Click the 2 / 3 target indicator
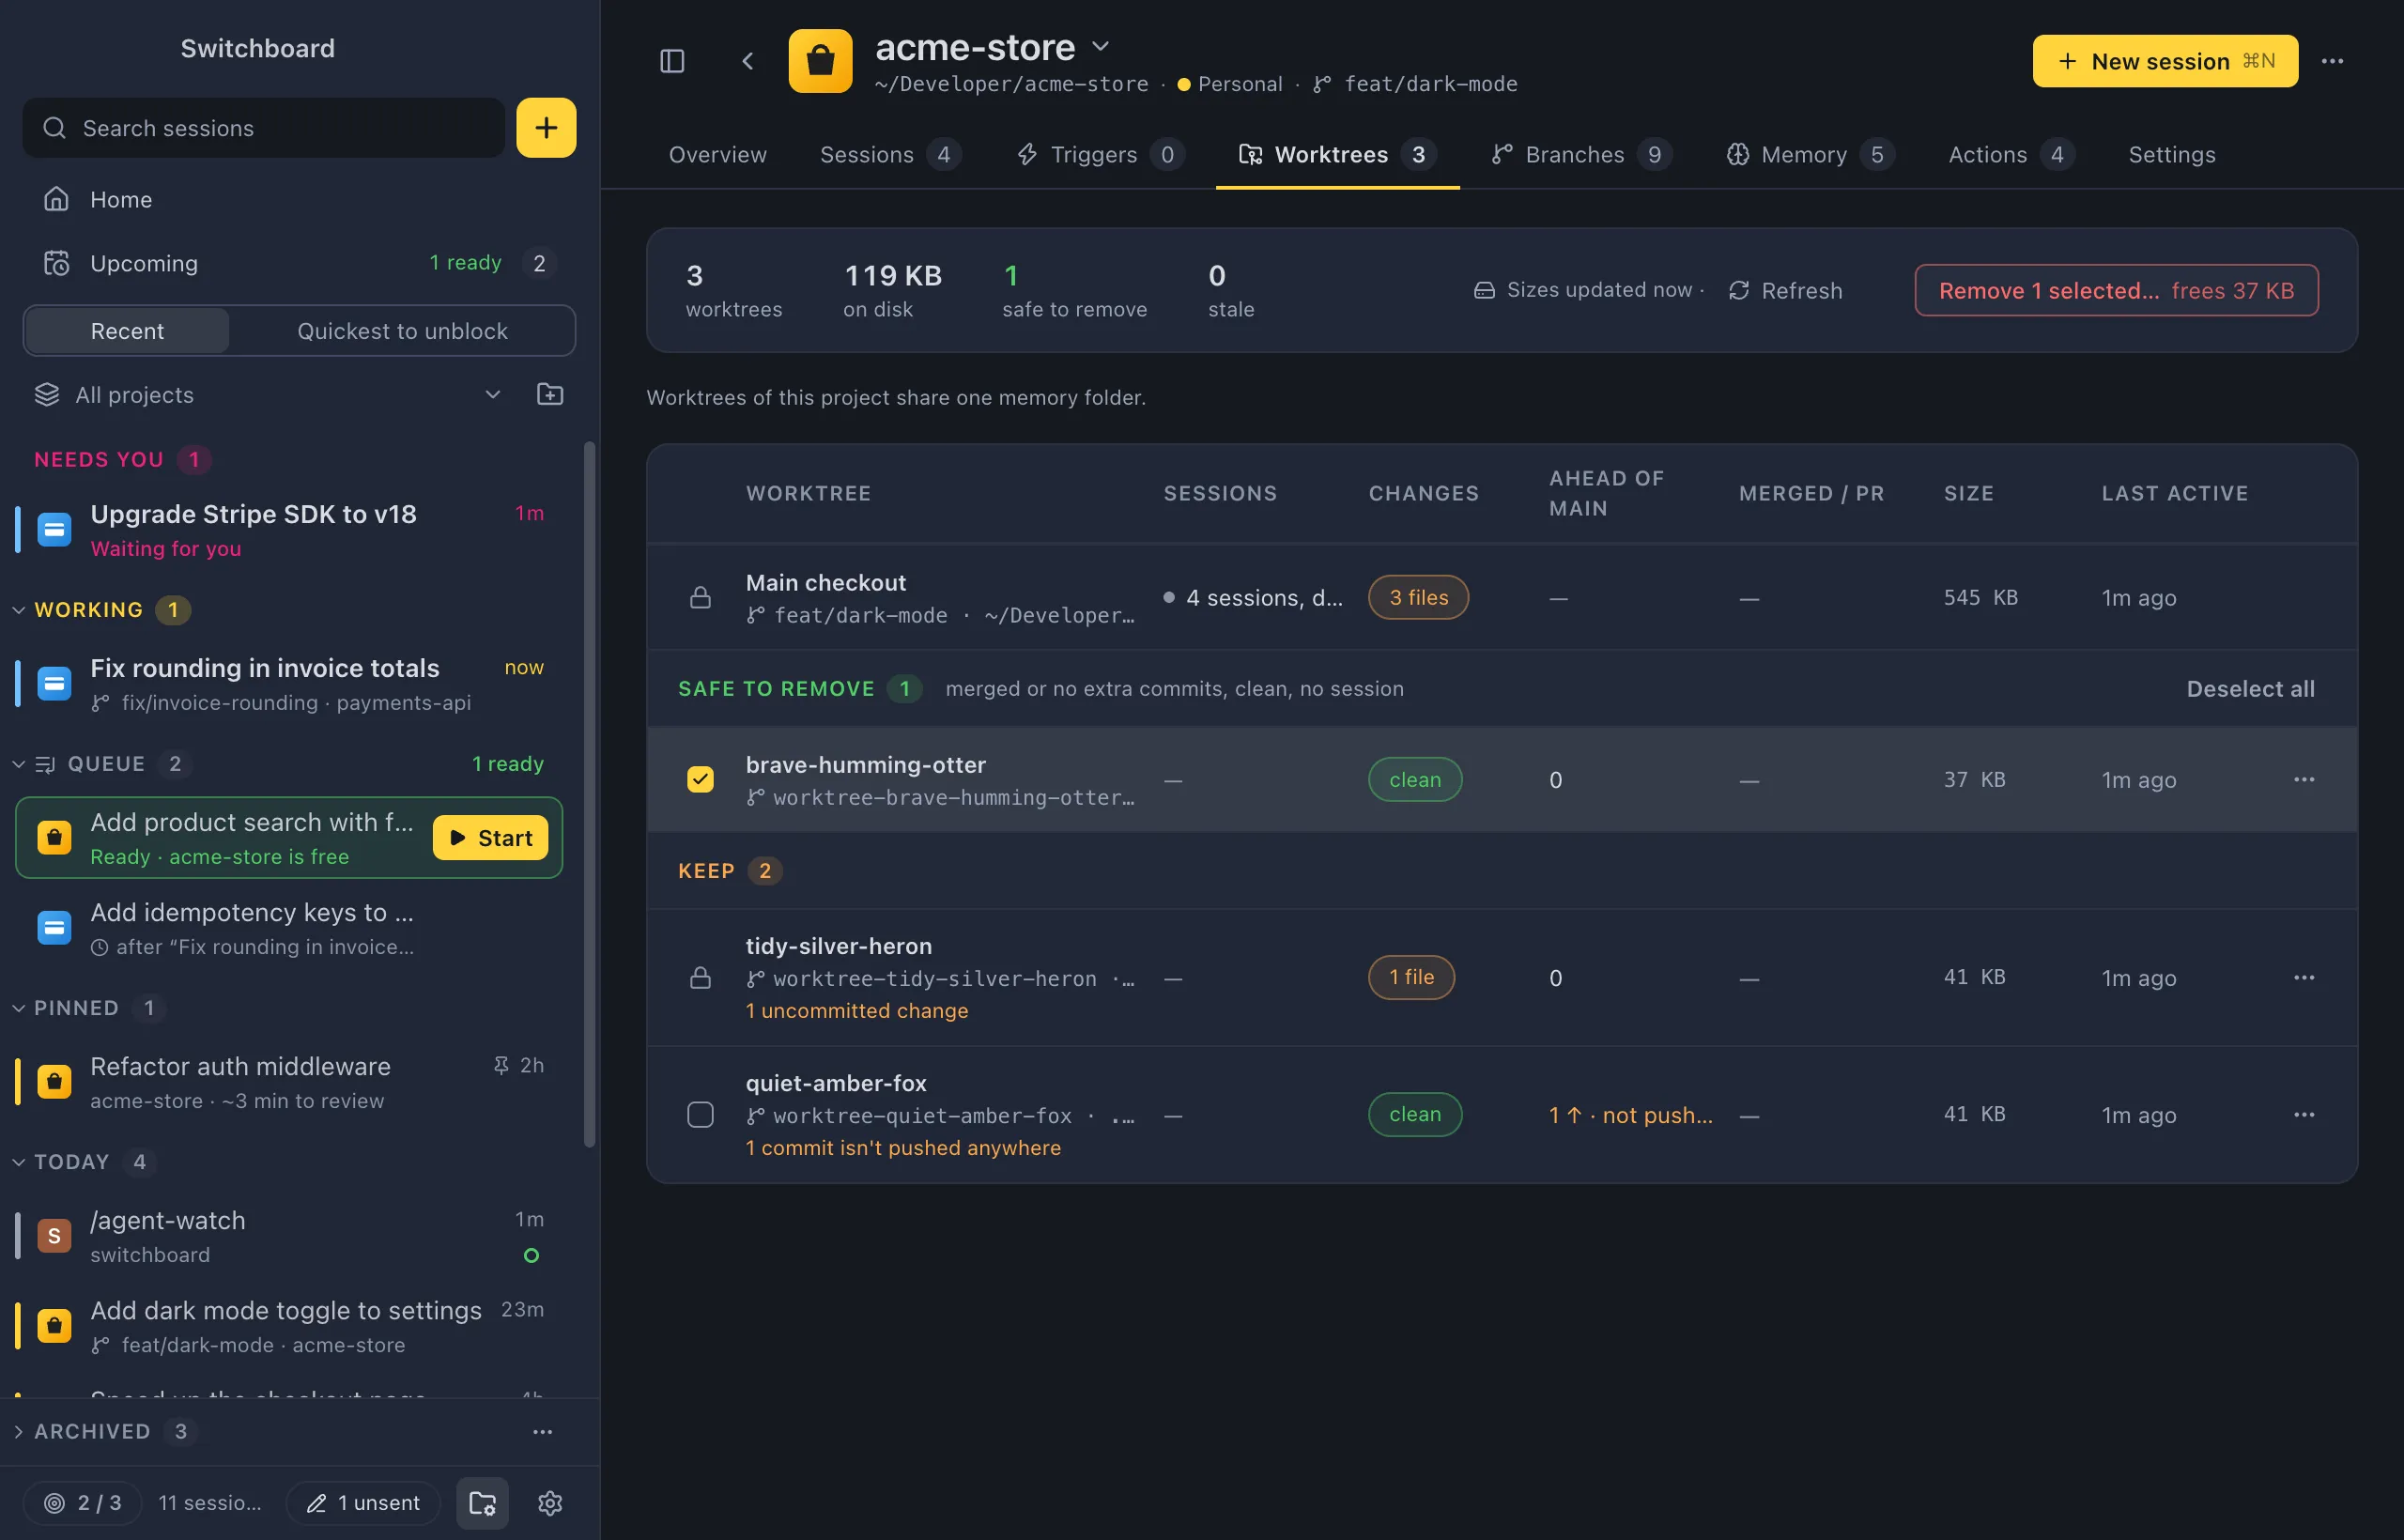Viewport: 2404px width, 1540px height. point(82,1502)
